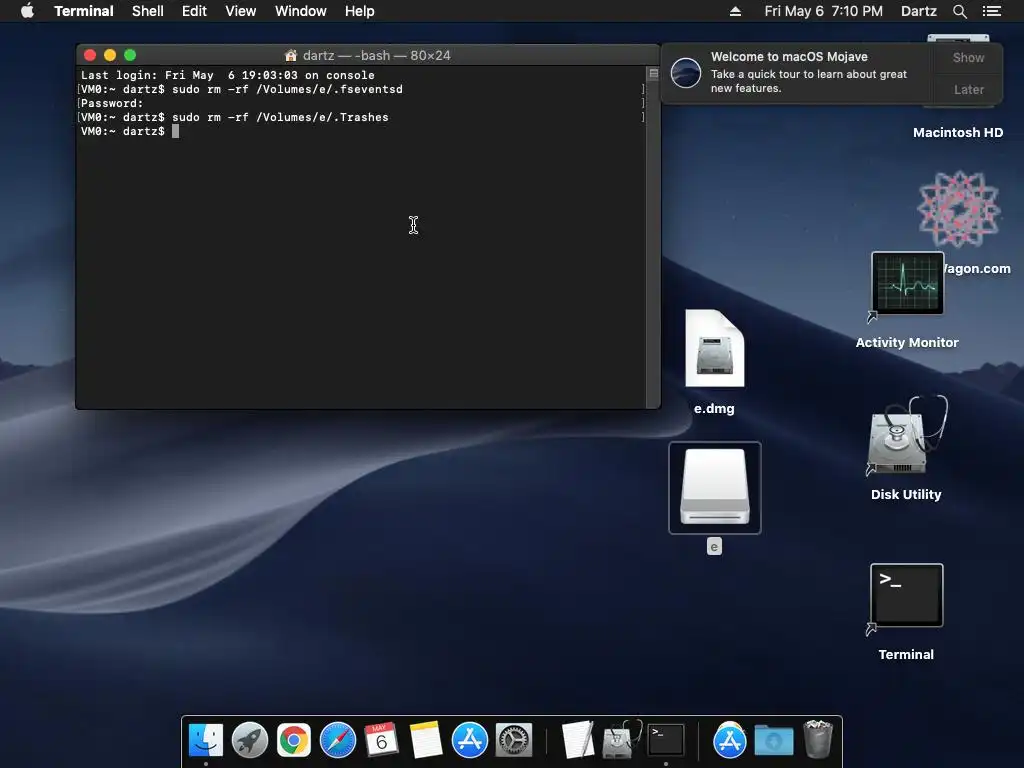
Task: Click the Welcome to macOS Mojave notification
Action: [x=798, y=72]
